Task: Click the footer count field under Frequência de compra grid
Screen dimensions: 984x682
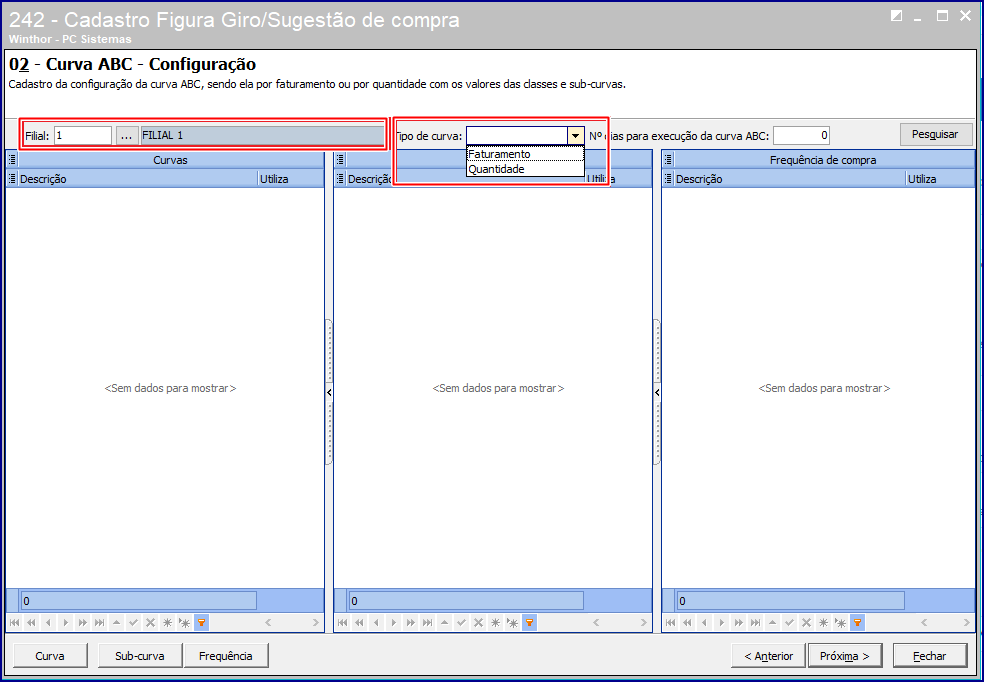Action: [791, 601]
